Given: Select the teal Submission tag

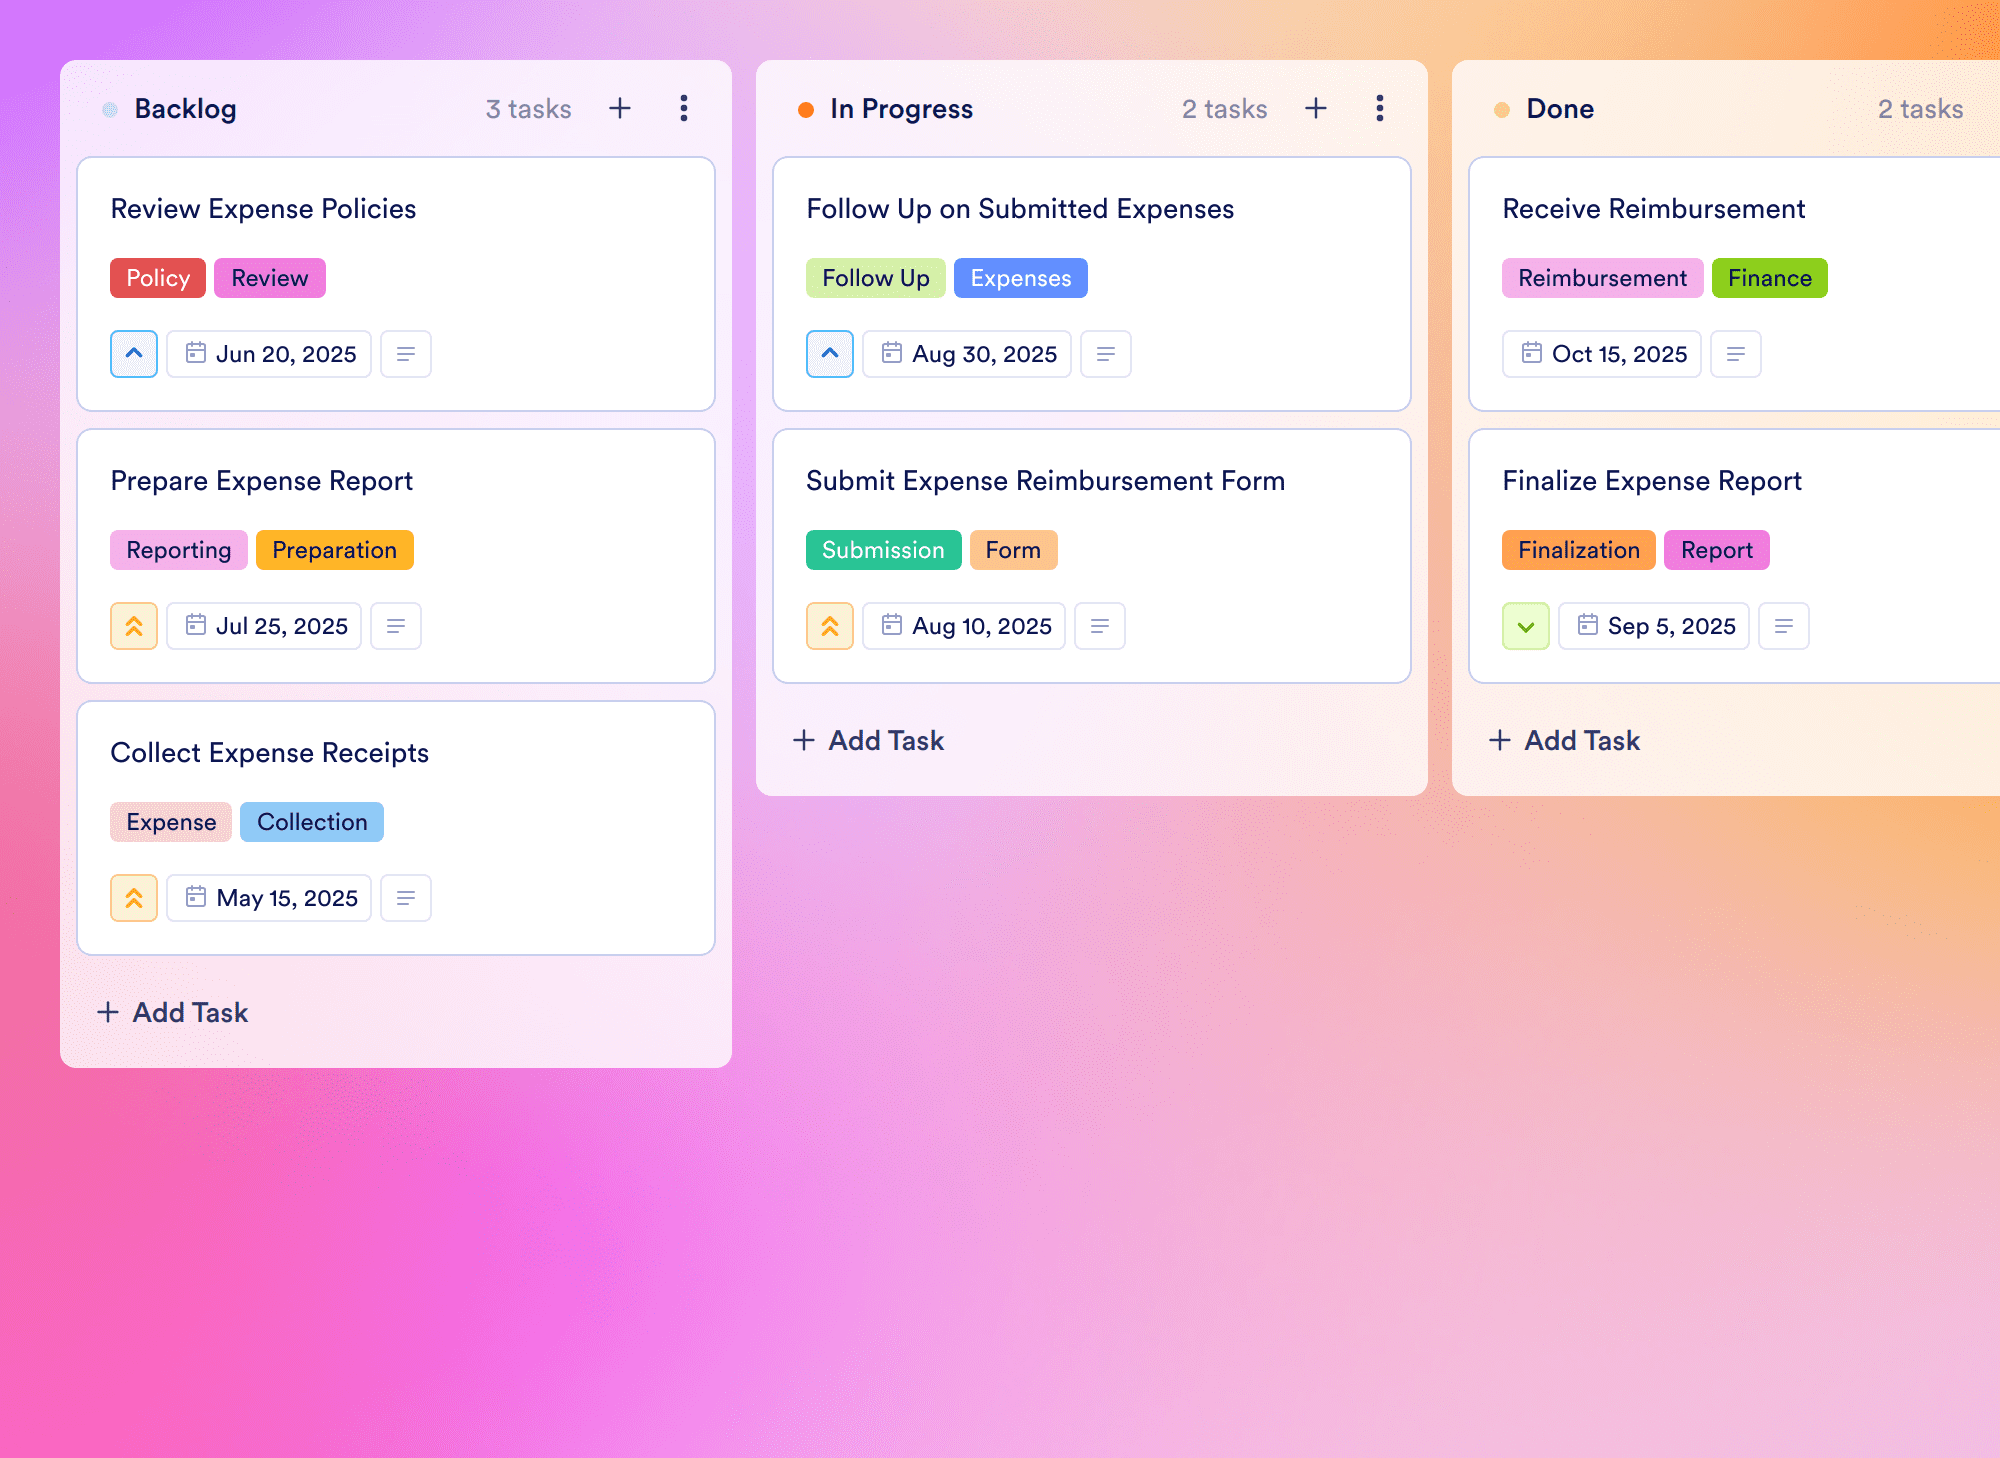Looking at the screenshot, I should click(884, 550).
